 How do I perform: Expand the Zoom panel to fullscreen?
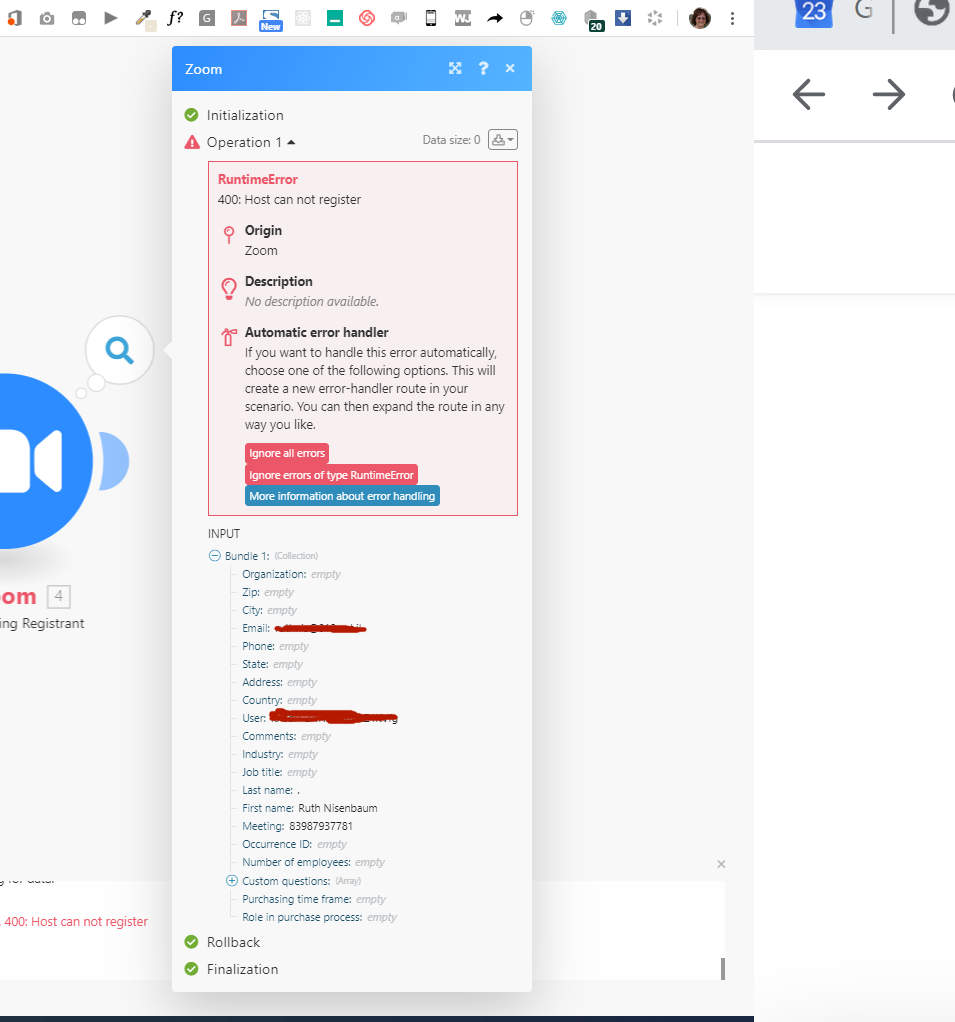point(455,68)
